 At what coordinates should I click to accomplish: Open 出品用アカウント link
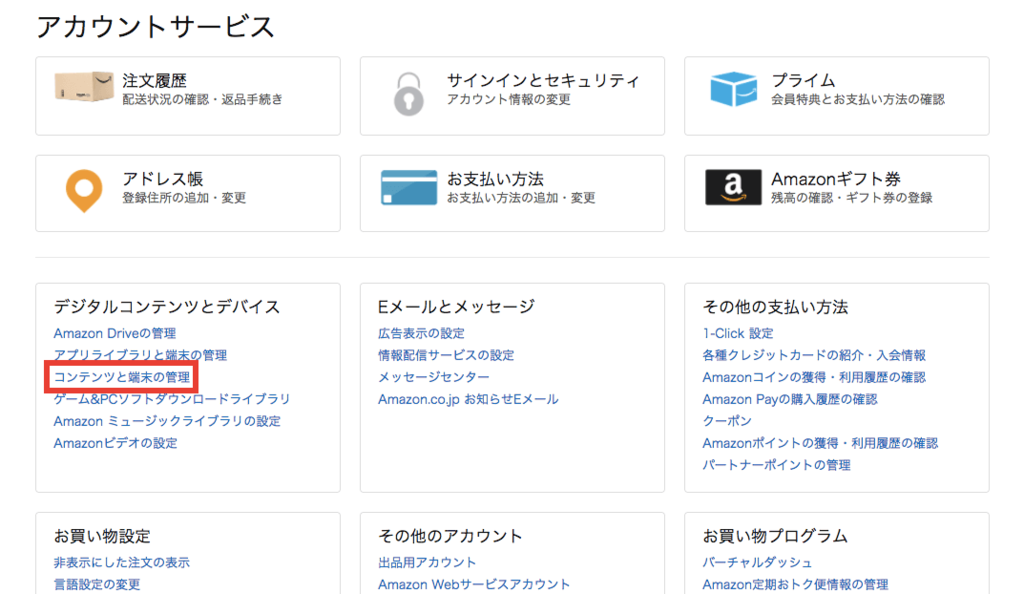point(427,563)
